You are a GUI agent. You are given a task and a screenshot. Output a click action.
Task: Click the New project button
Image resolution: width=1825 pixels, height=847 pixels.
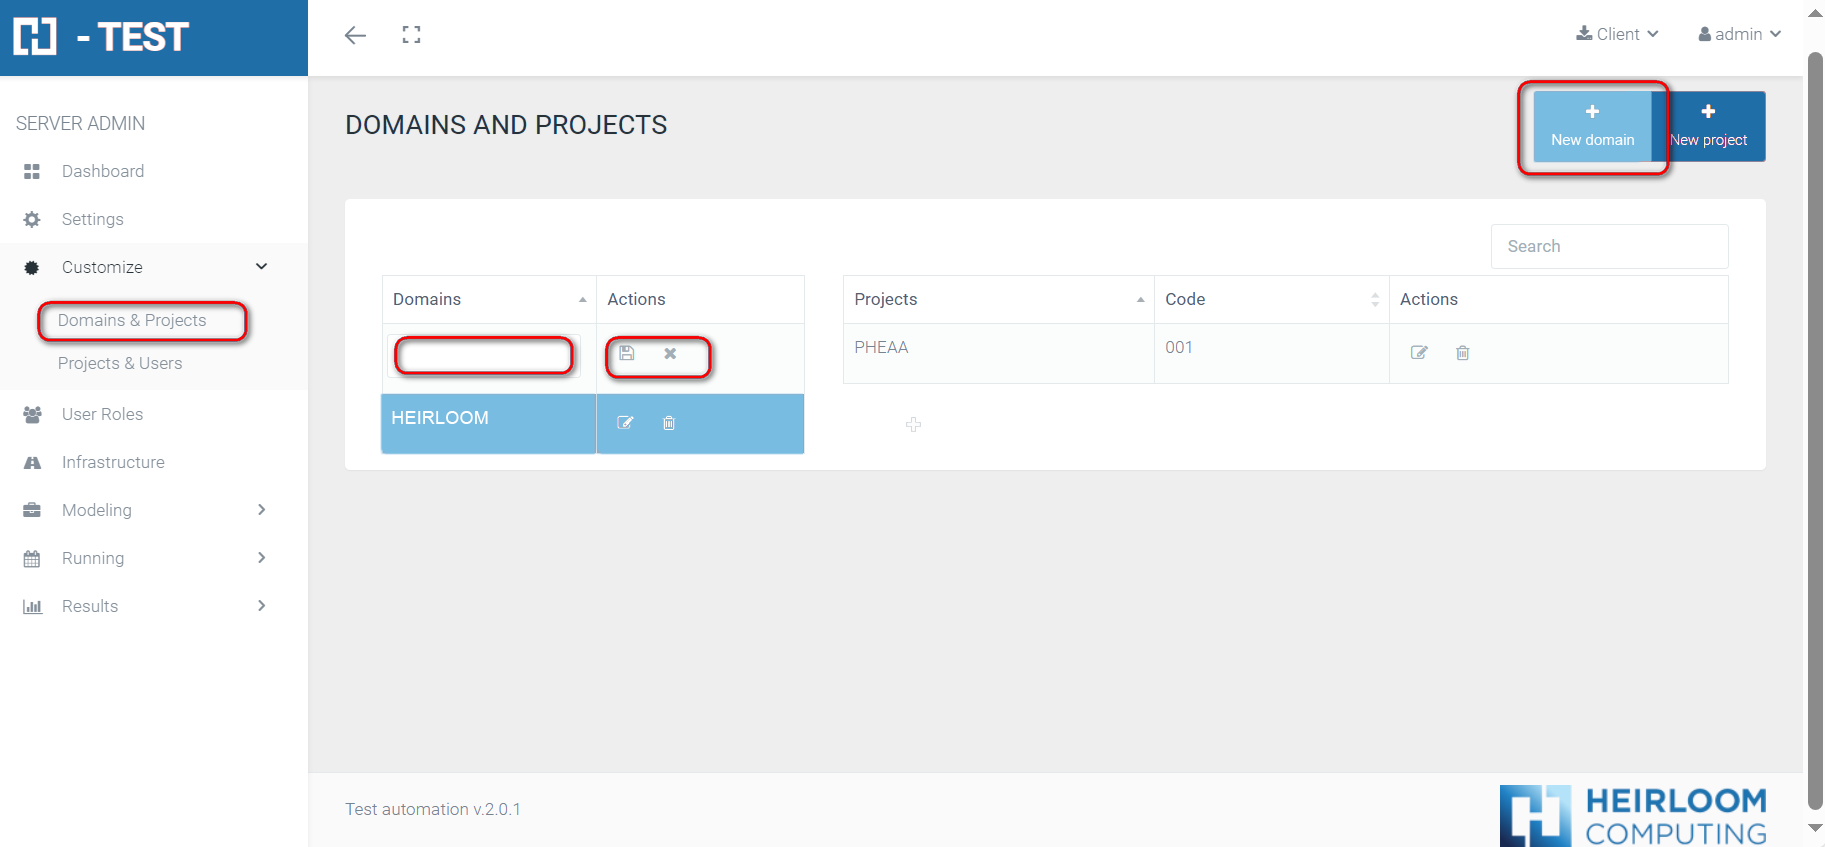(1709, 126)
